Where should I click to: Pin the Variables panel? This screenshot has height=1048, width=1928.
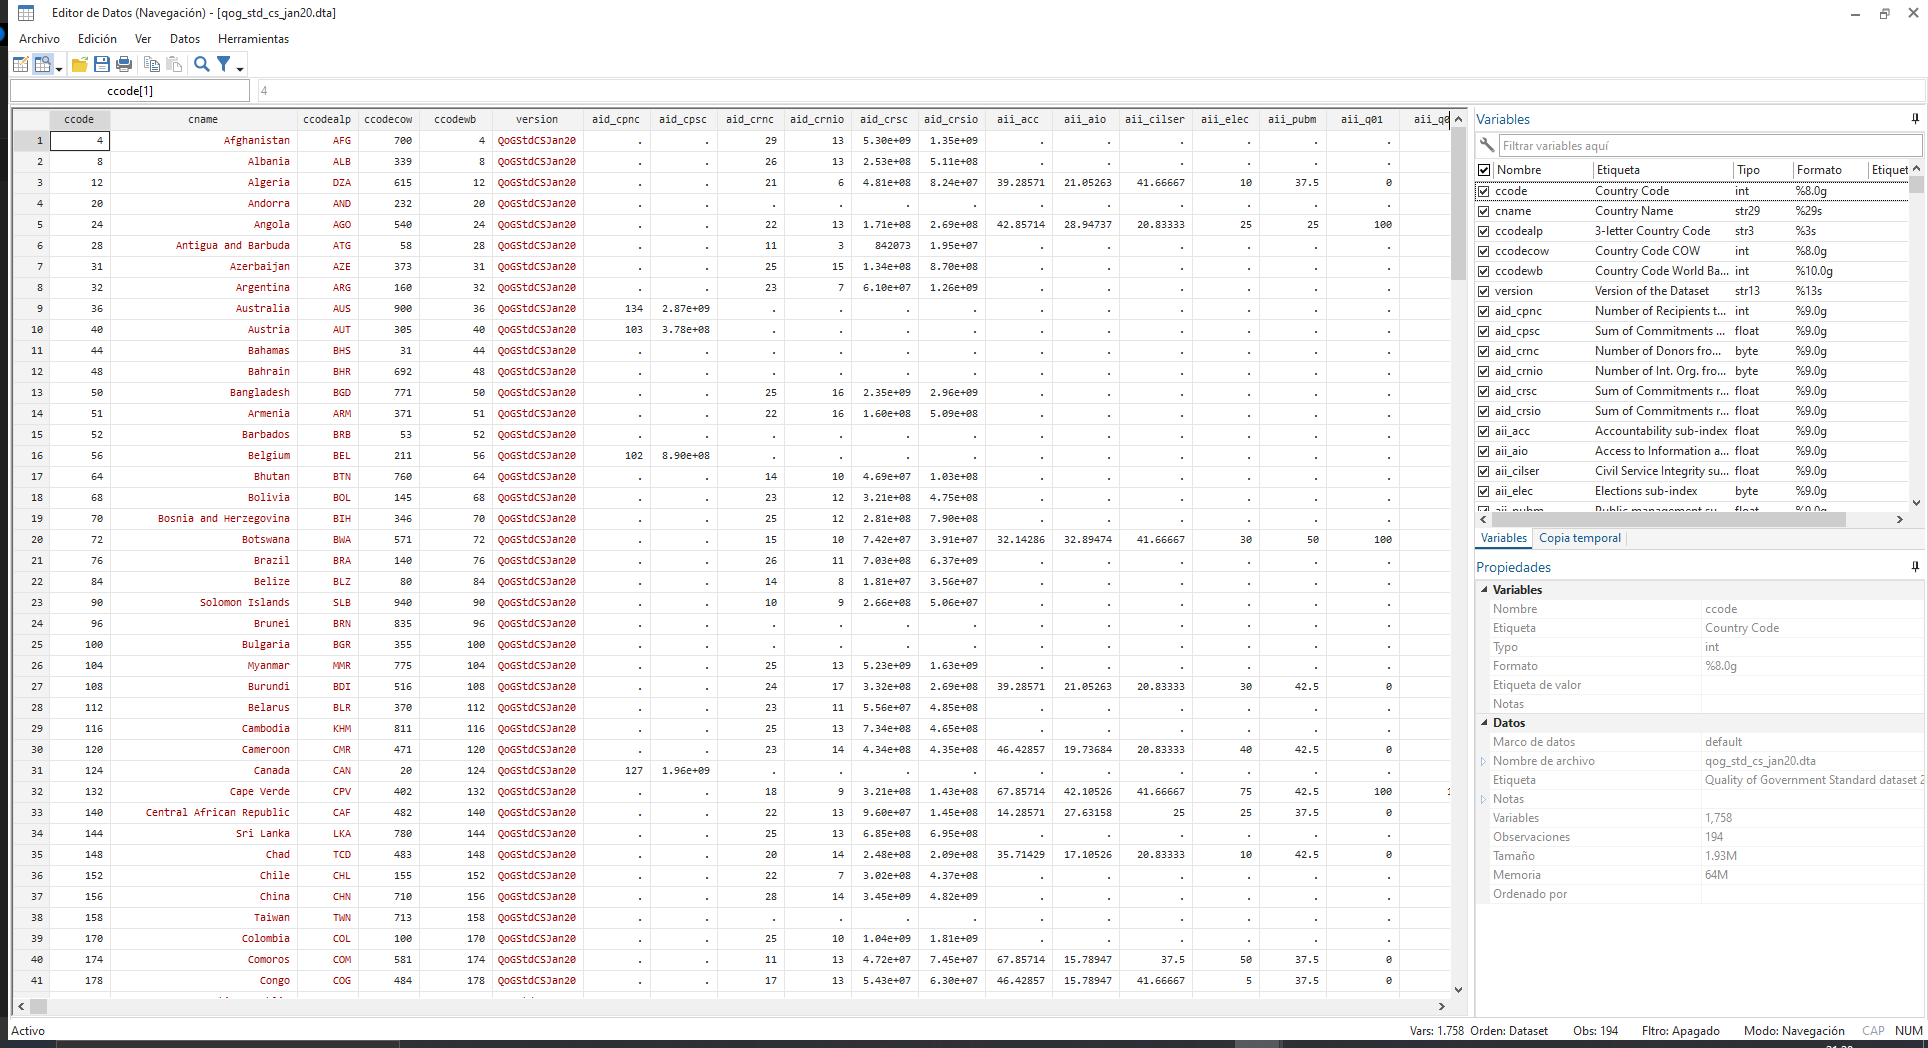[x=1915, y=119]
